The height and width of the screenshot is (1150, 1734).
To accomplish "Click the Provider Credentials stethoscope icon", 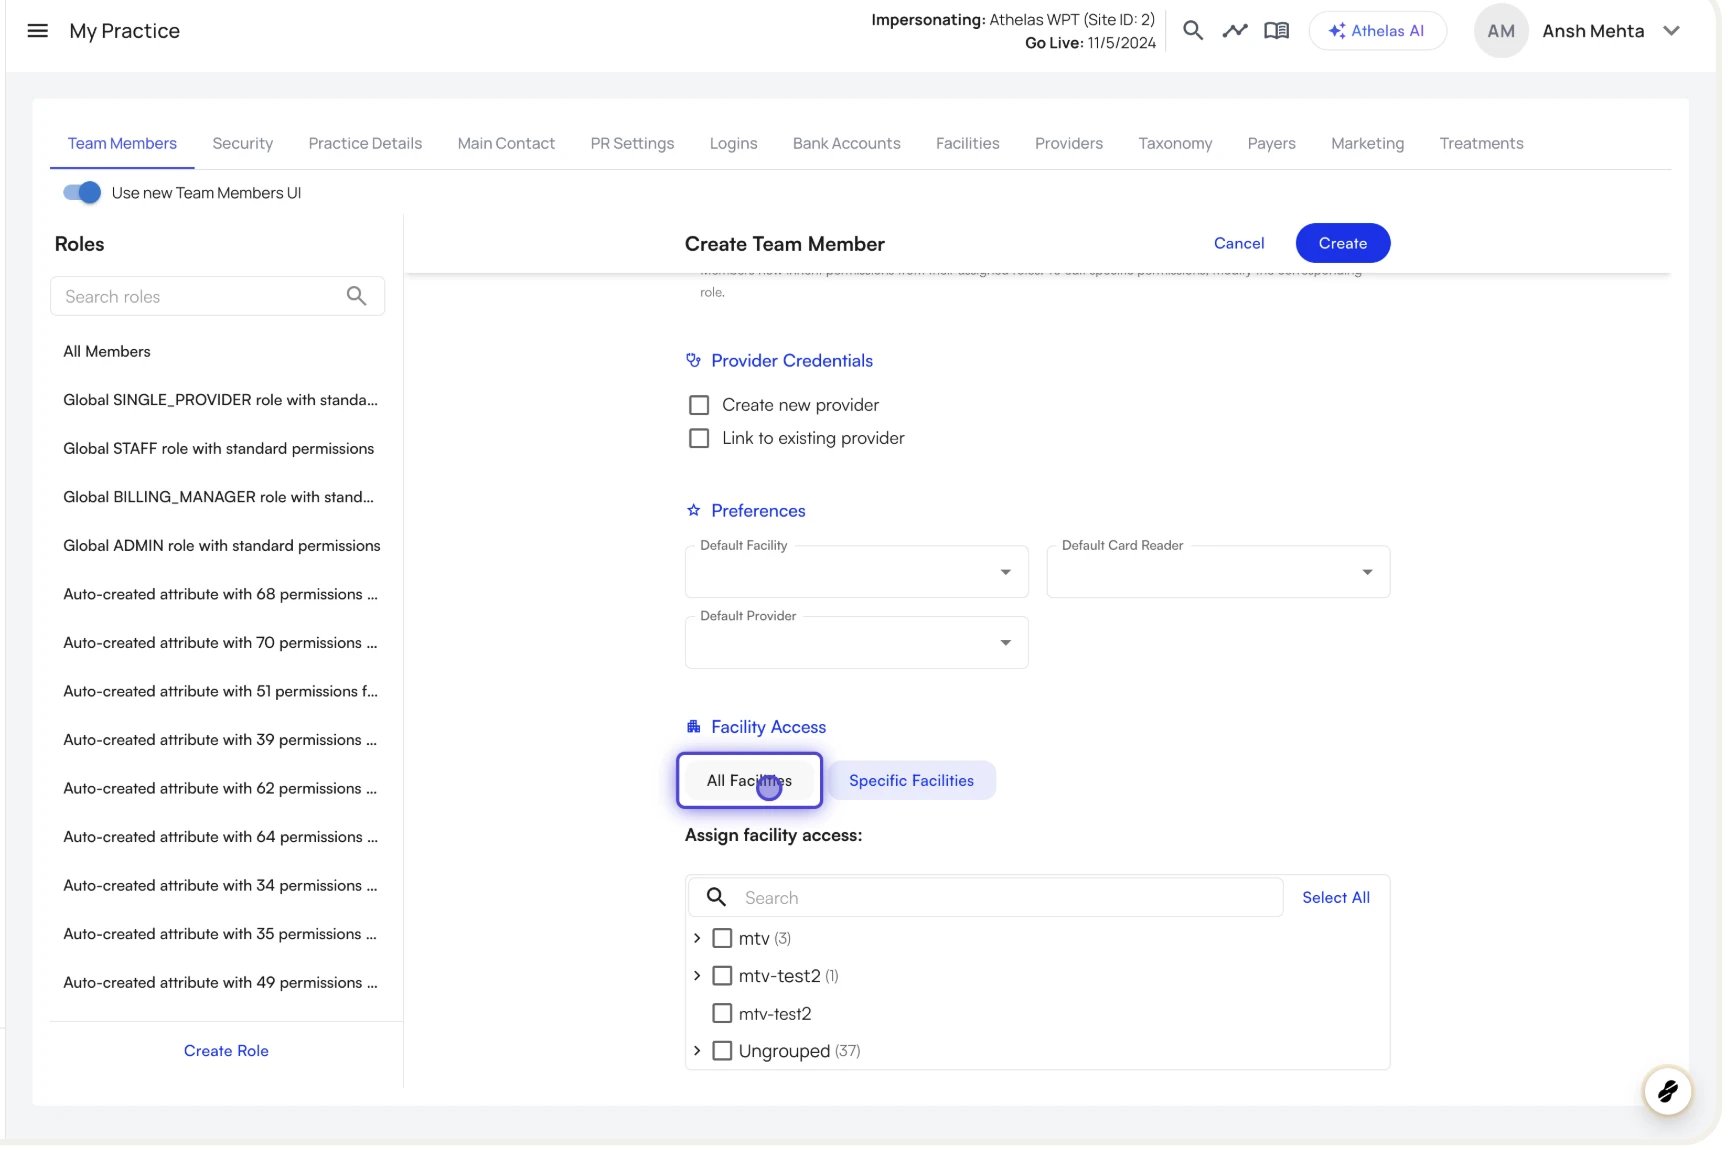I will click(x=693, y=360).
